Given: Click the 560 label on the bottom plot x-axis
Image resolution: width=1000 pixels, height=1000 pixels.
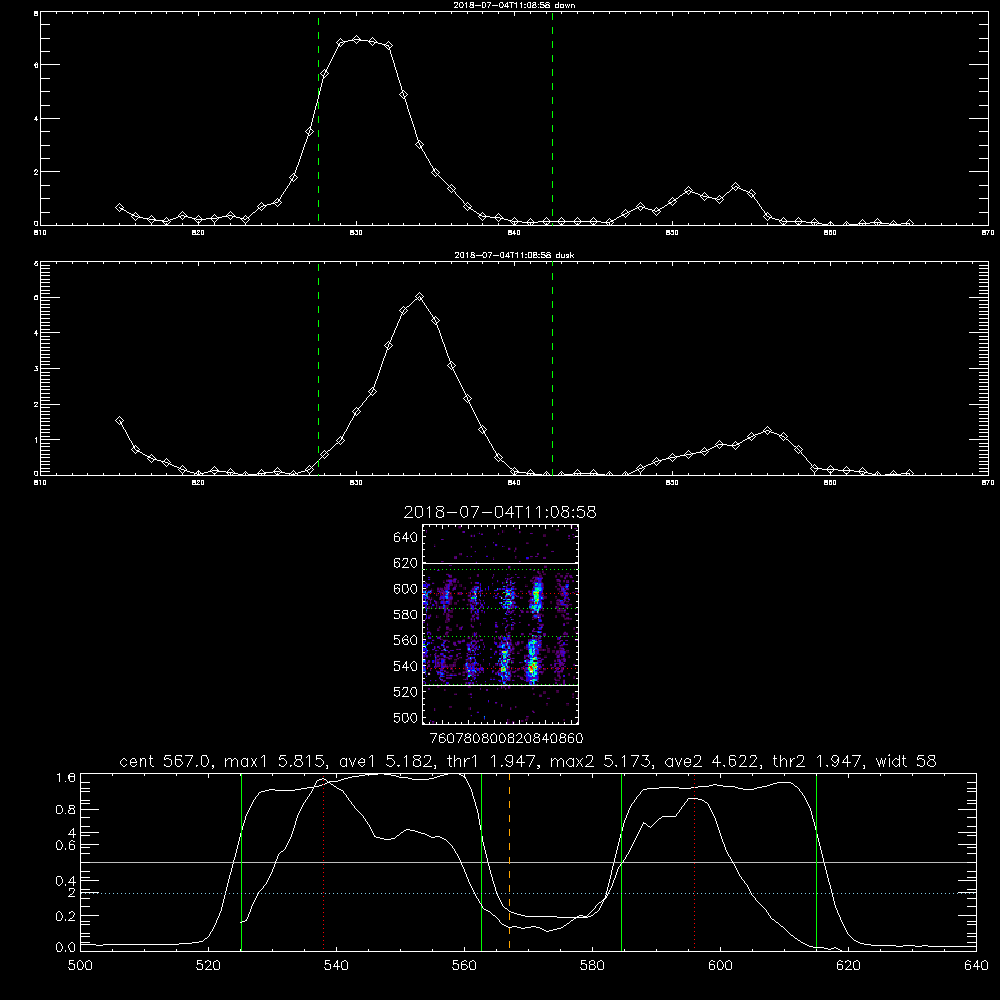Looking at the screenshot, I should [x=464, y=966].
